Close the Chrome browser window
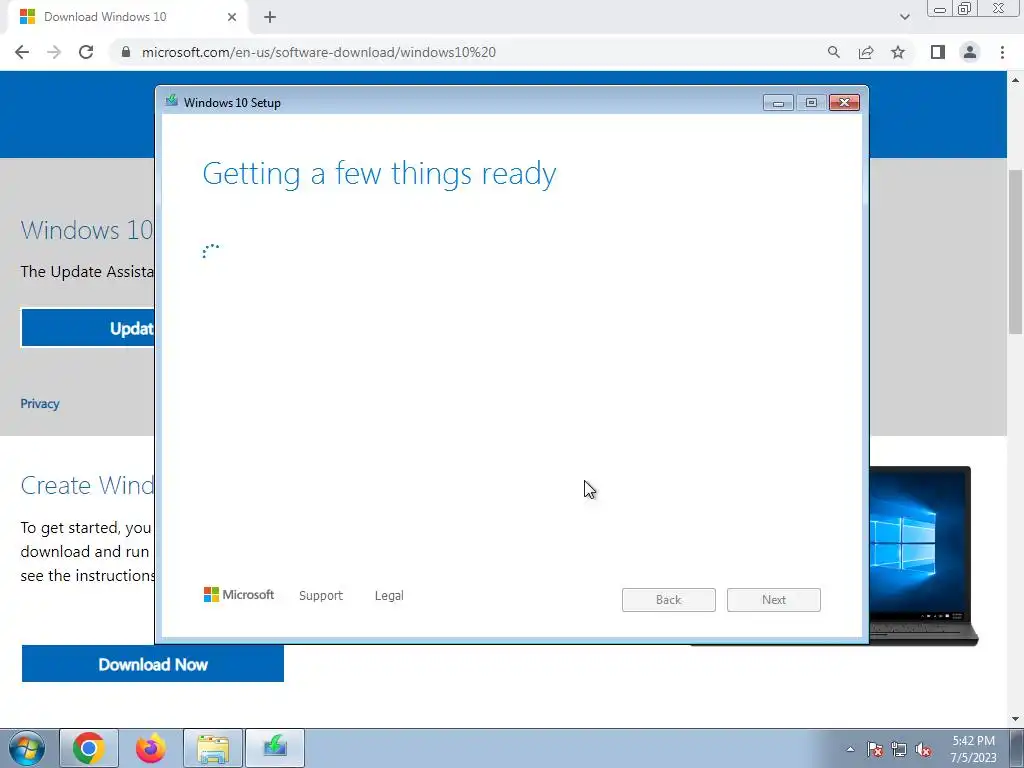This screenshot has height=768, width=1024. [x=999, y=8]
